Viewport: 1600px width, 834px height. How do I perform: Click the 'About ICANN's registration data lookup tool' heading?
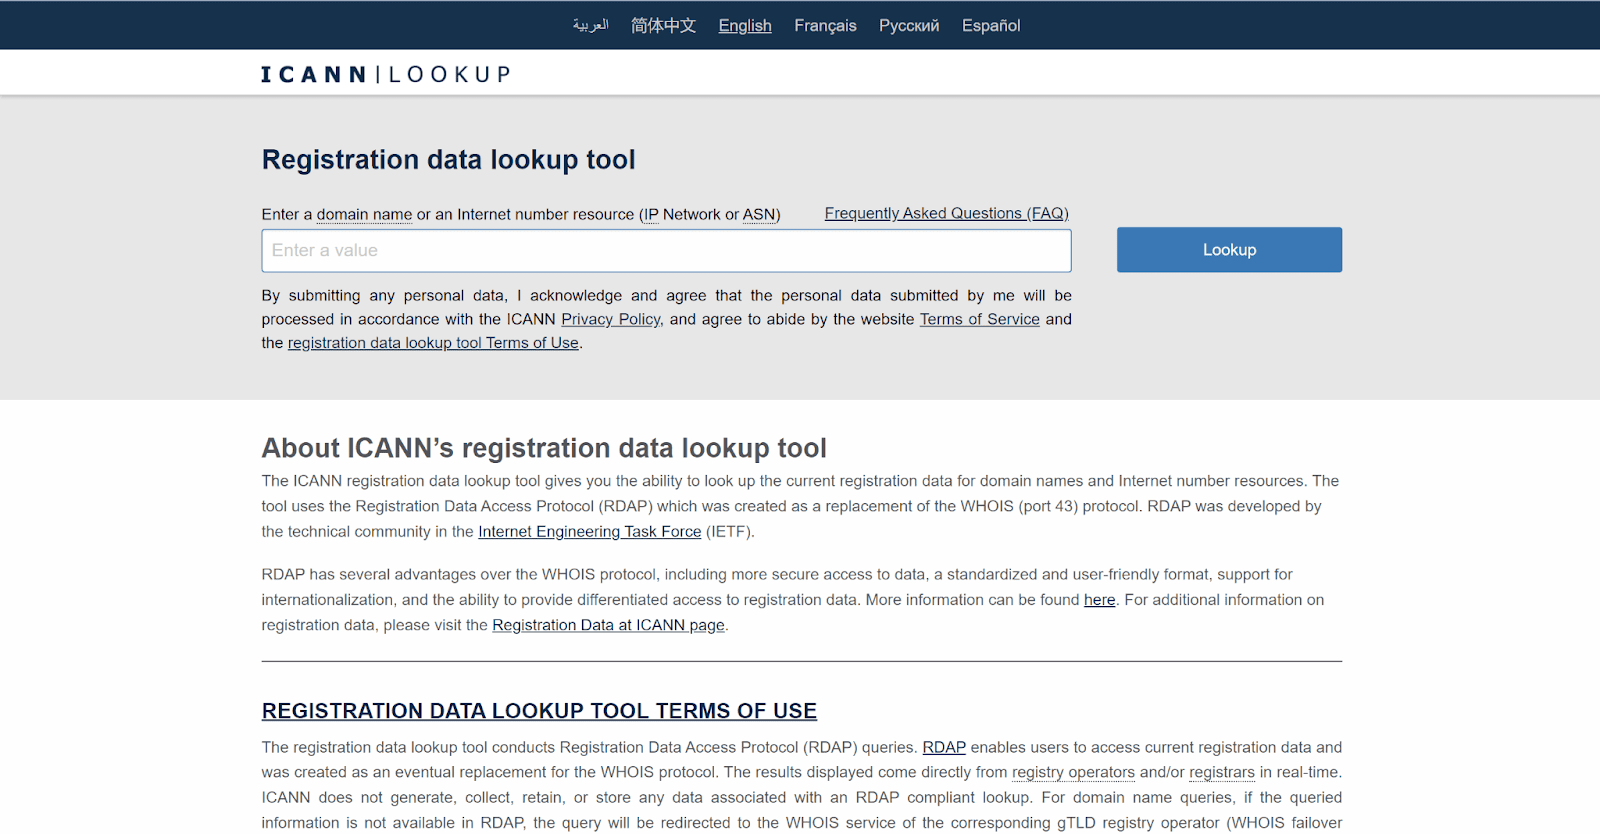click(x=544, y=448)
